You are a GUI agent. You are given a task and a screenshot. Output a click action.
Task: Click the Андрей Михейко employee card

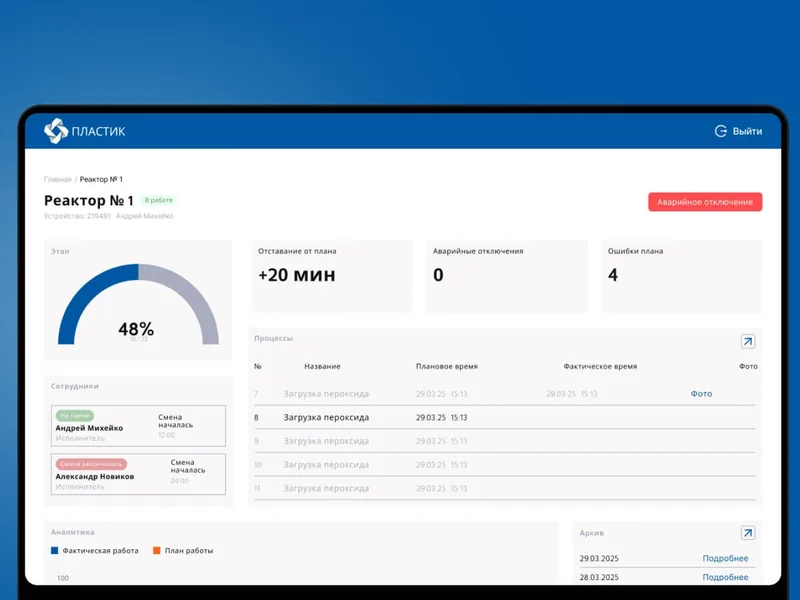tap(138, 426)
